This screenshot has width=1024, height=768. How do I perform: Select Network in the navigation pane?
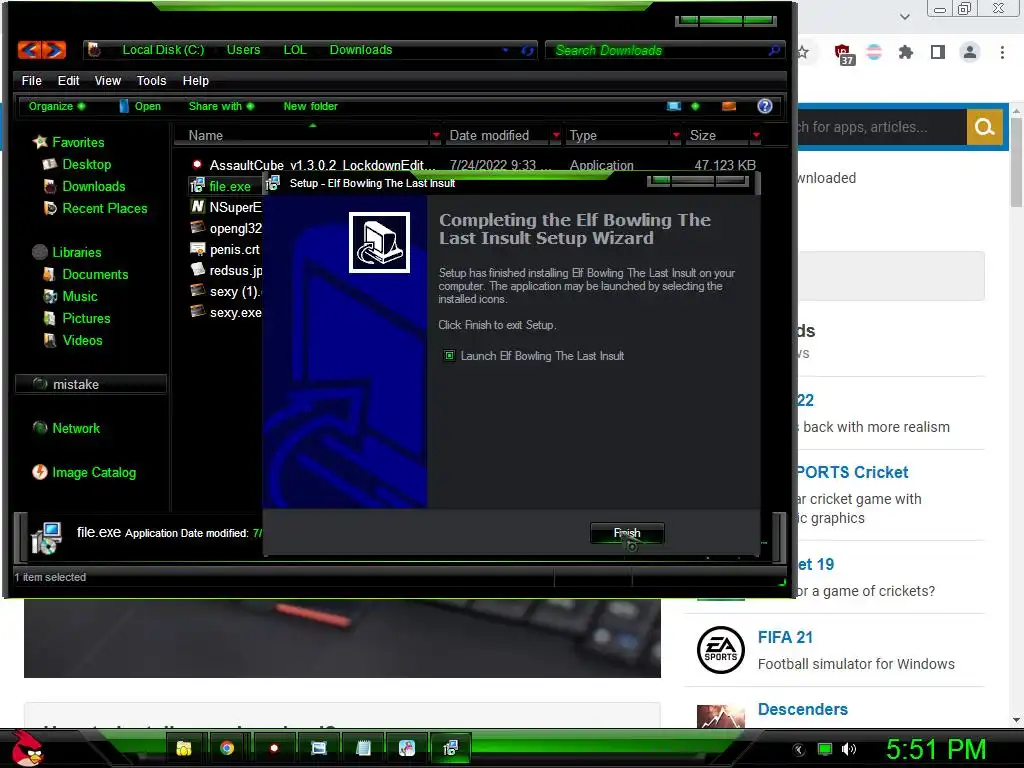click(76, 428)
